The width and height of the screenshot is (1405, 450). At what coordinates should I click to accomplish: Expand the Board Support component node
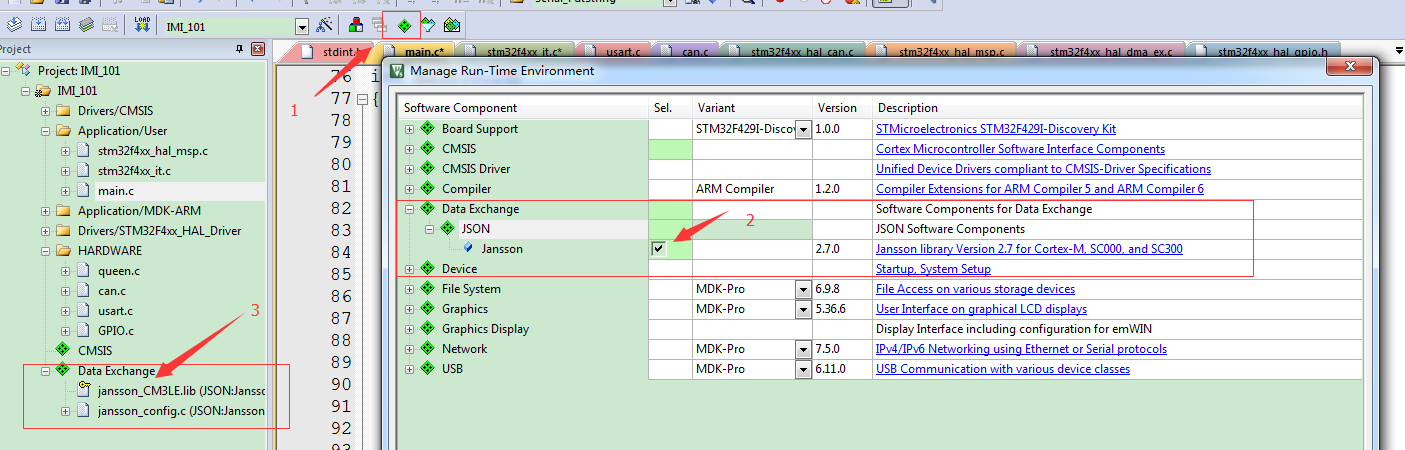pos(409,129)
